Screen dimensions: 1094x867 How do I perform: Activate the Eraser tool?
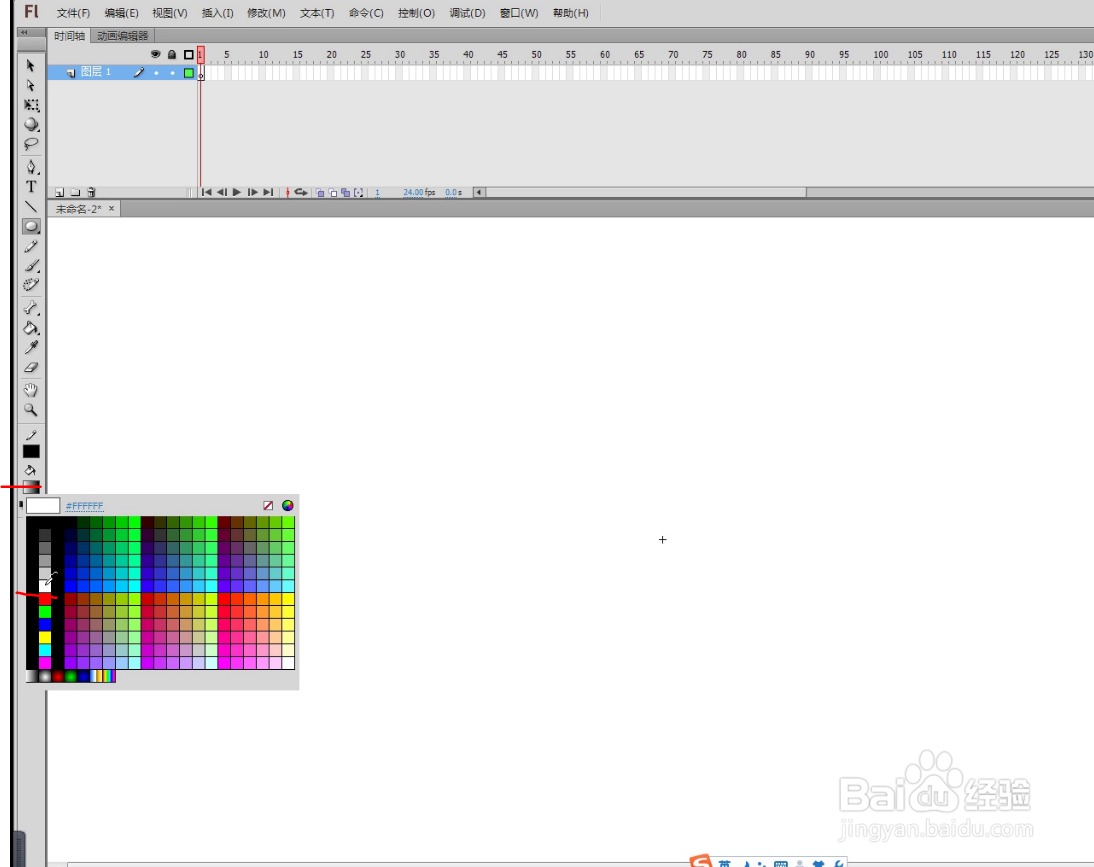click(x=31, y=367)
